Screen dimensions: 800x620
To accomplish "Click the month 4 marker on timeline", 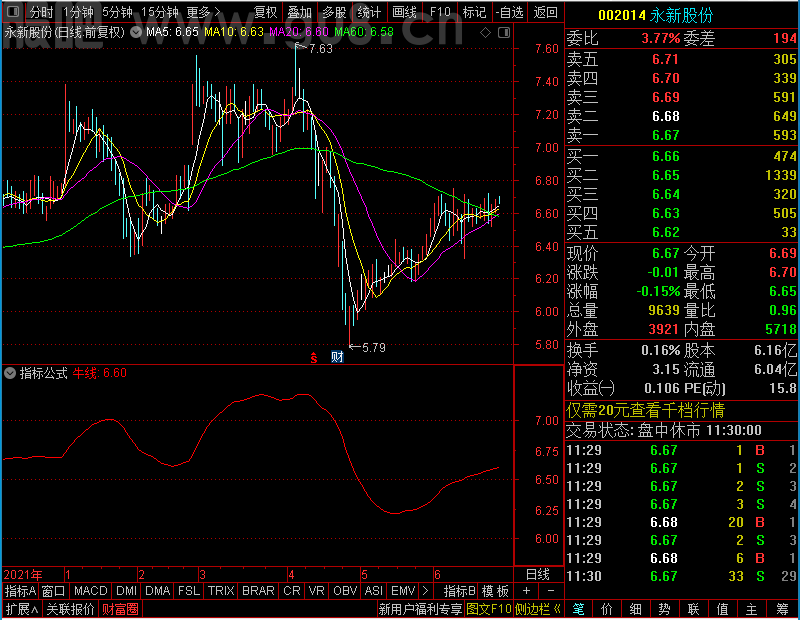I will click(x=291, y=575).
